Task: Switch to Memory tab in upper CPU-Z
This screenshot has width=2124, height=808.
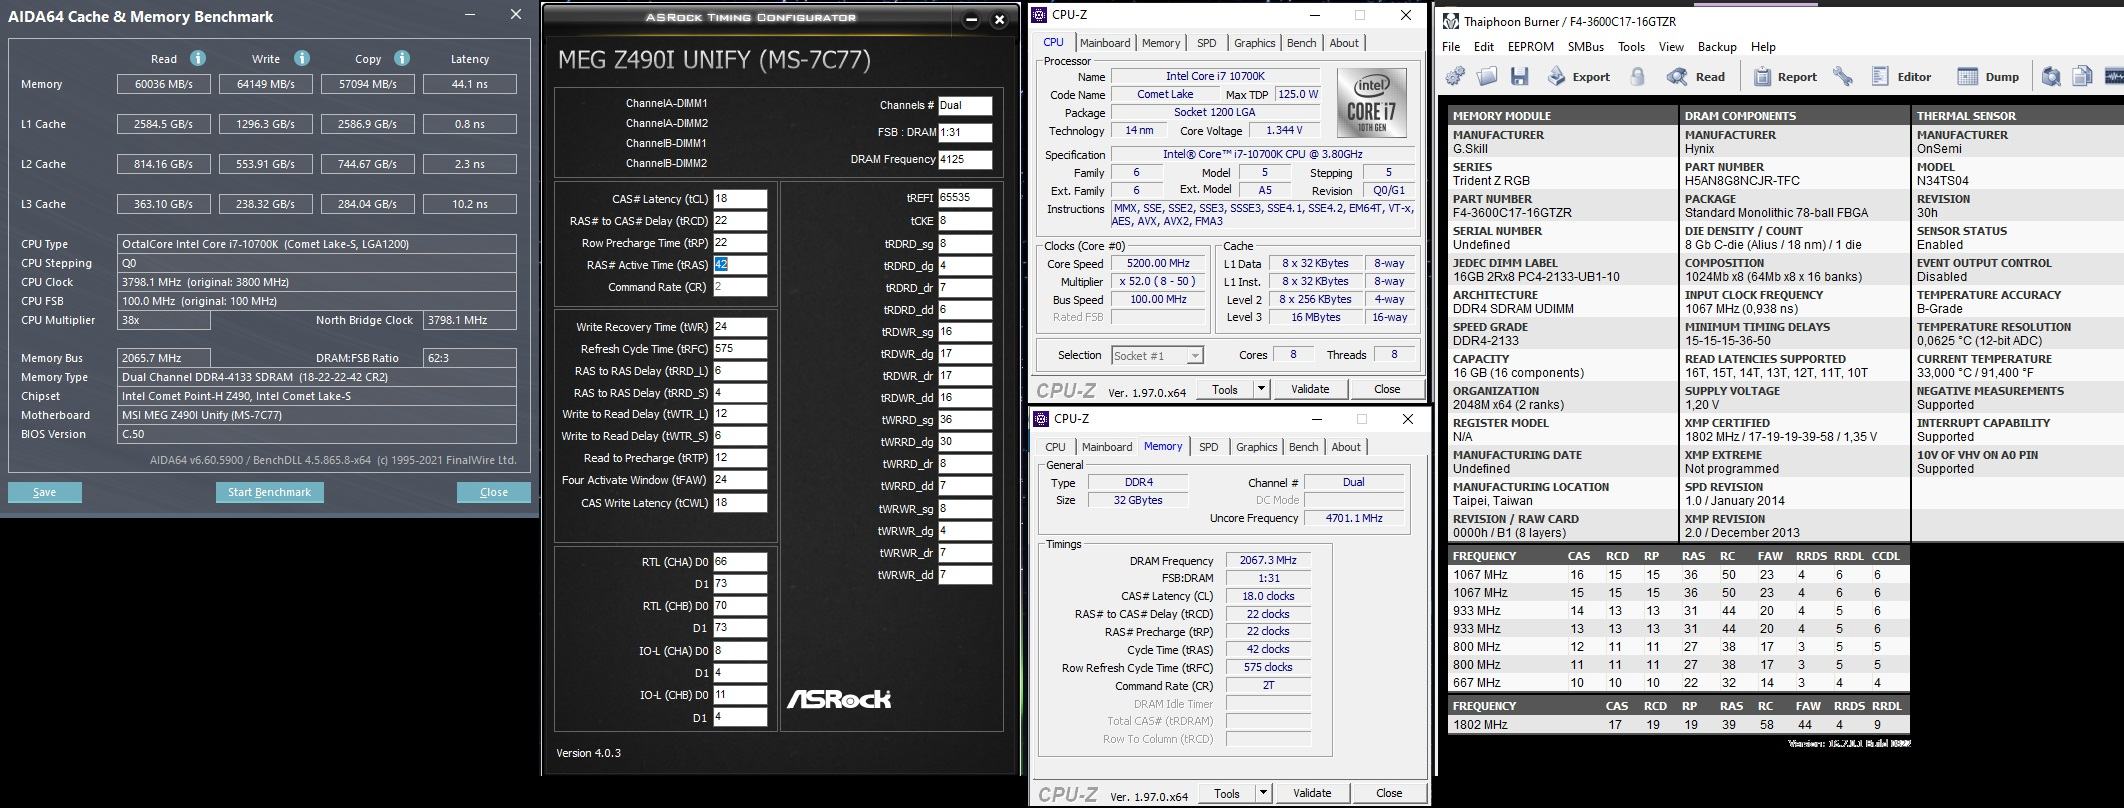Action: pos(1161,43)
